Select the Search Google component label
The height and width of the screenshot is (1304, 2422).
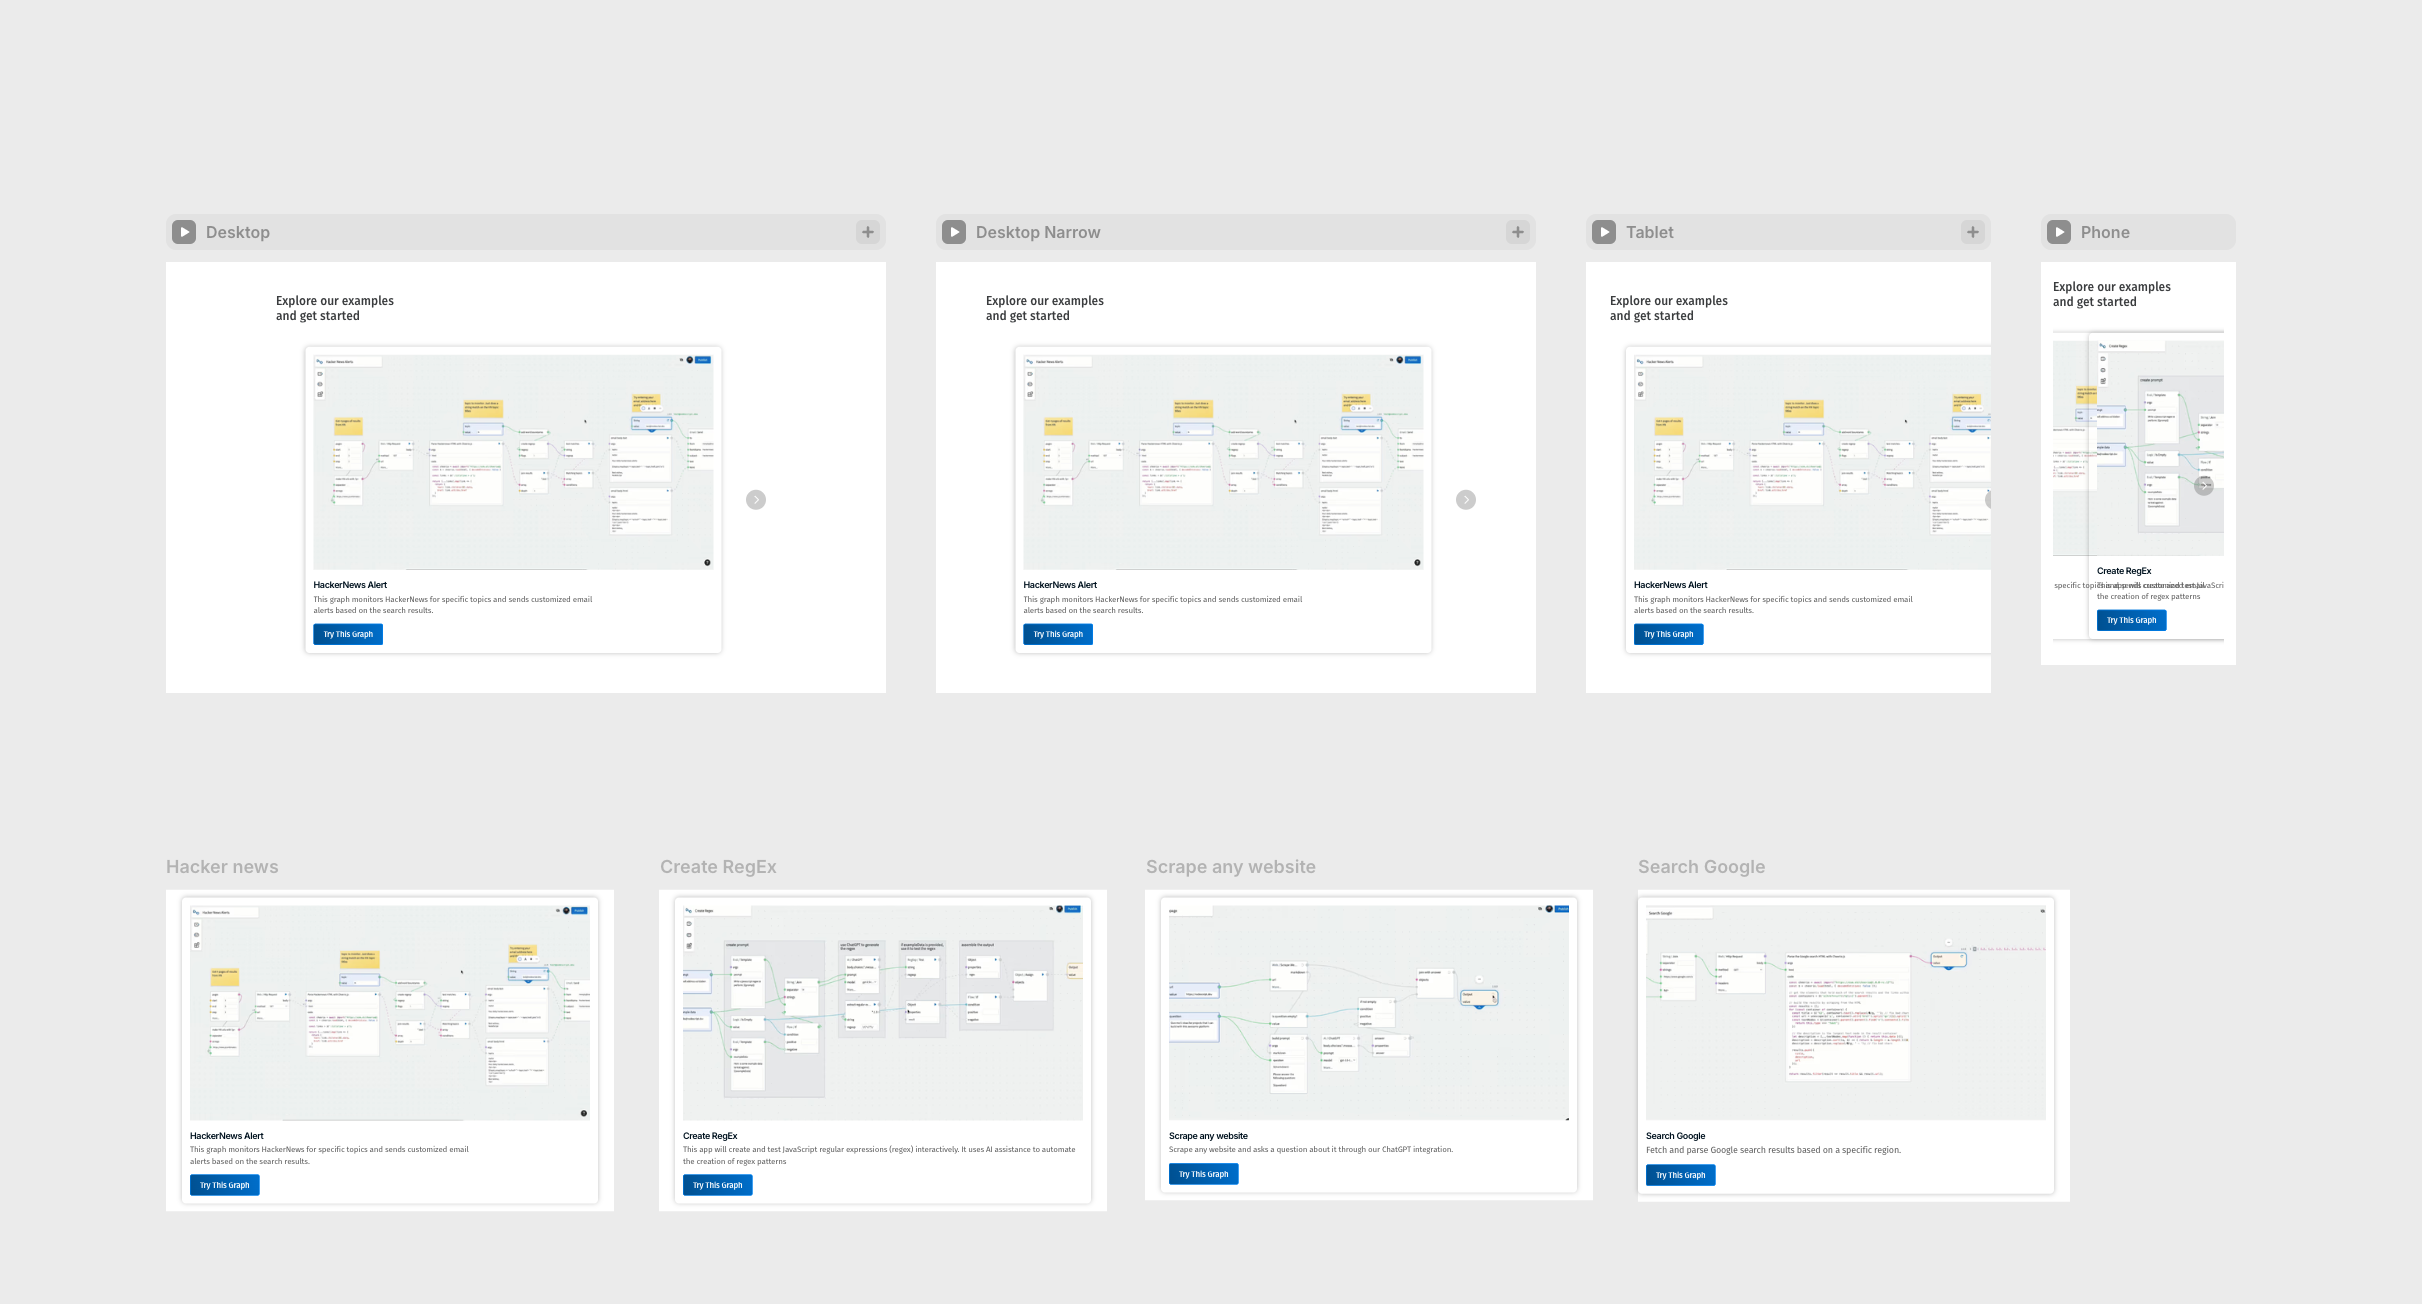point(1702,867)
